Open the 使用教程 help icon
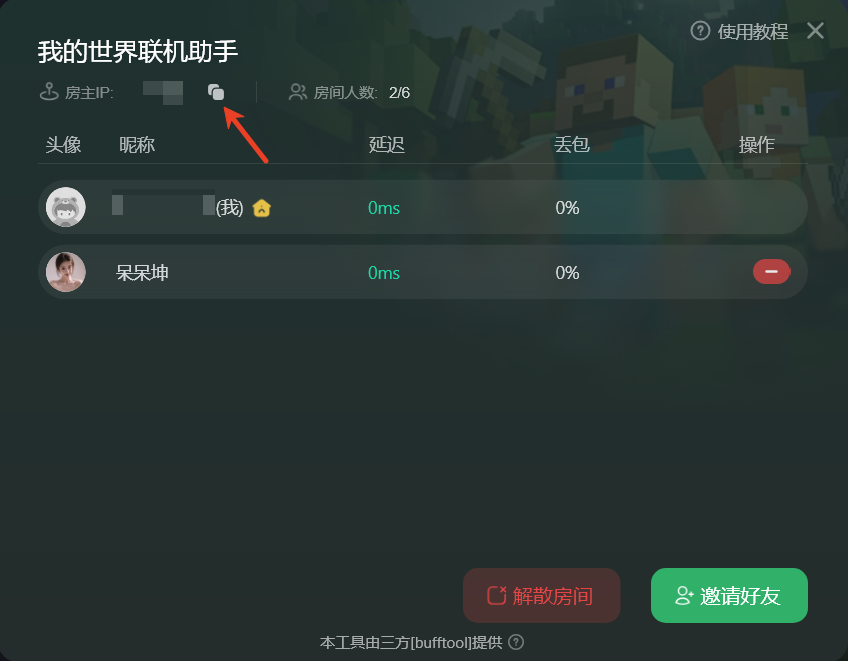The width and height of the screenshot is (849, 661). [700, 31]
